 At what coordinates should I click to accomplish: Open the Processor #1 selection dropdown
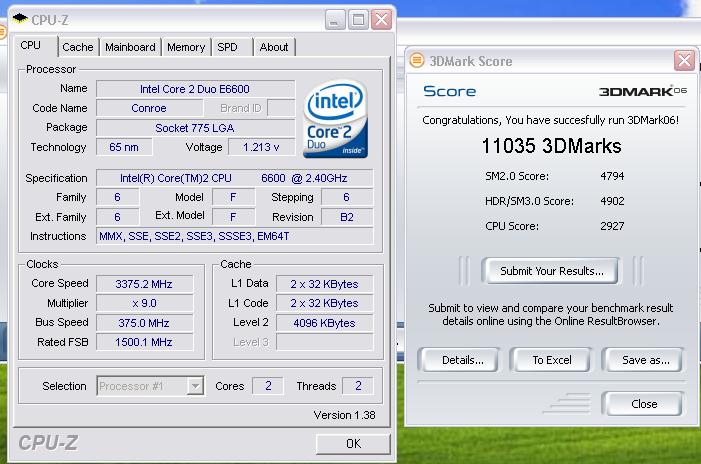(x=195, y=386)
